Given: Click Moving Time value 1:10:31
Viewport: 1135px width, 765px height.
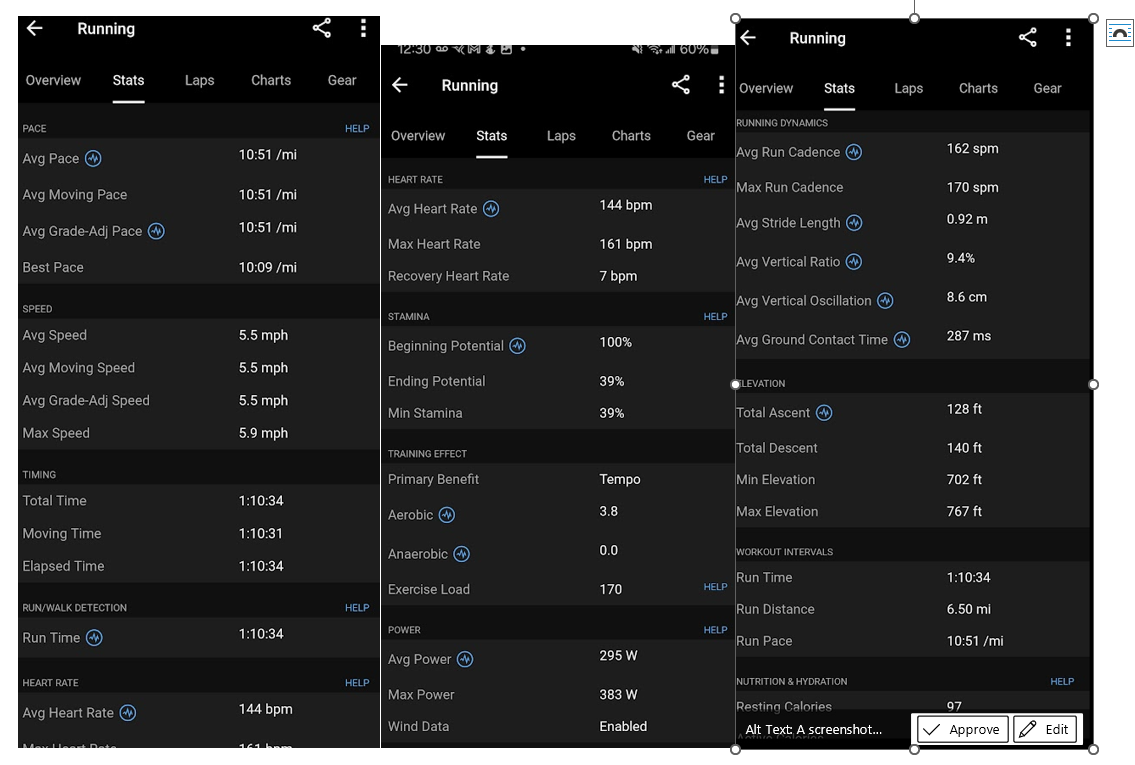Looking at the screenshot, I should (261, 533).
